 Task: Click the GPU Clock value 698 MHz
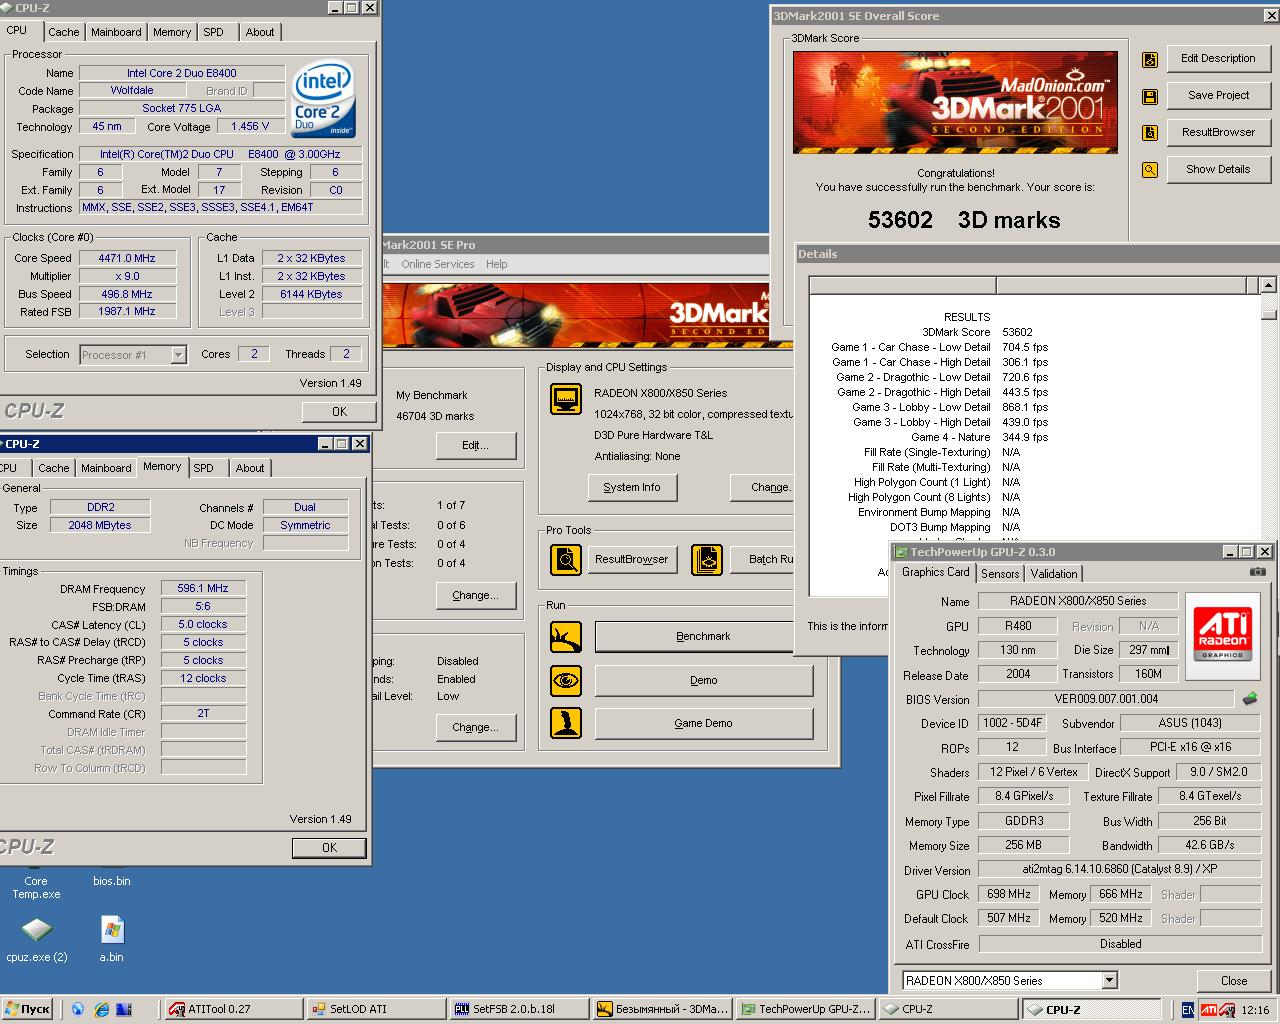point(1009,894)
